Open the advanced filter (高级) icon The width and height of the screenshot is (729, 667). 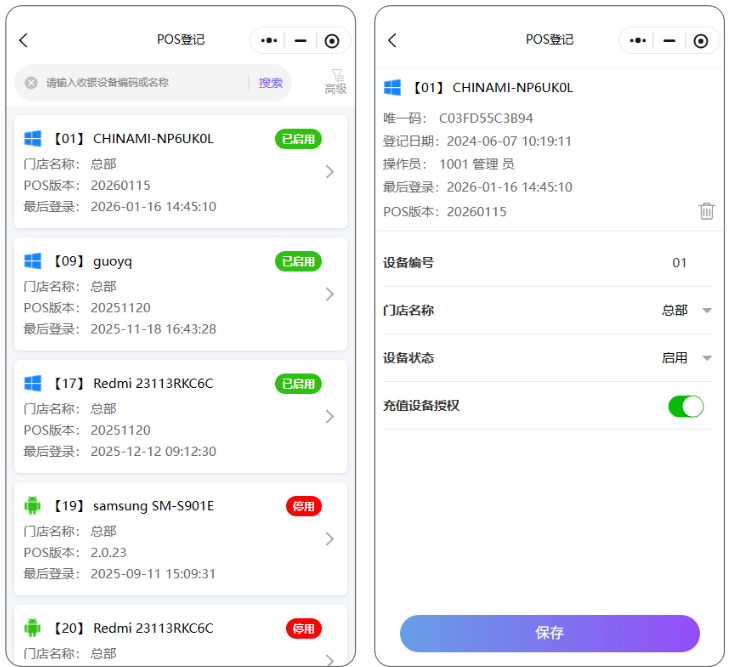[336, 80]
